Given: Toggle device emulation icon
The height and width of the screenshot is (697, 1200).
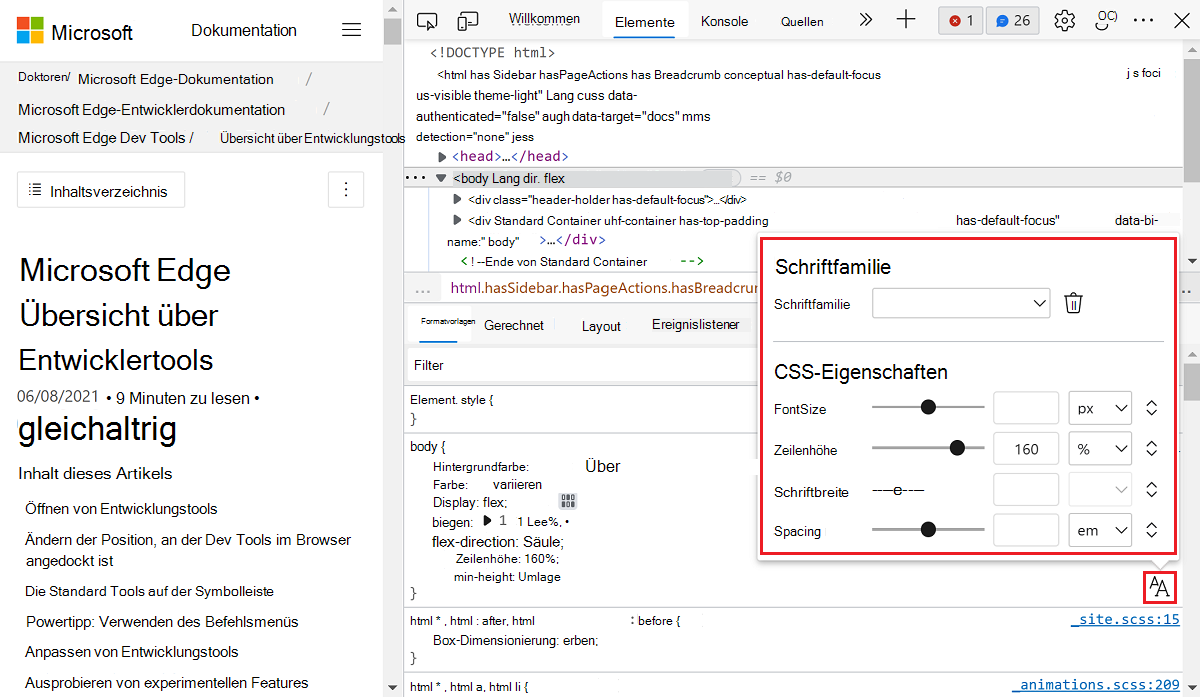Looking at the screenshot, I should tap(468, 21).
